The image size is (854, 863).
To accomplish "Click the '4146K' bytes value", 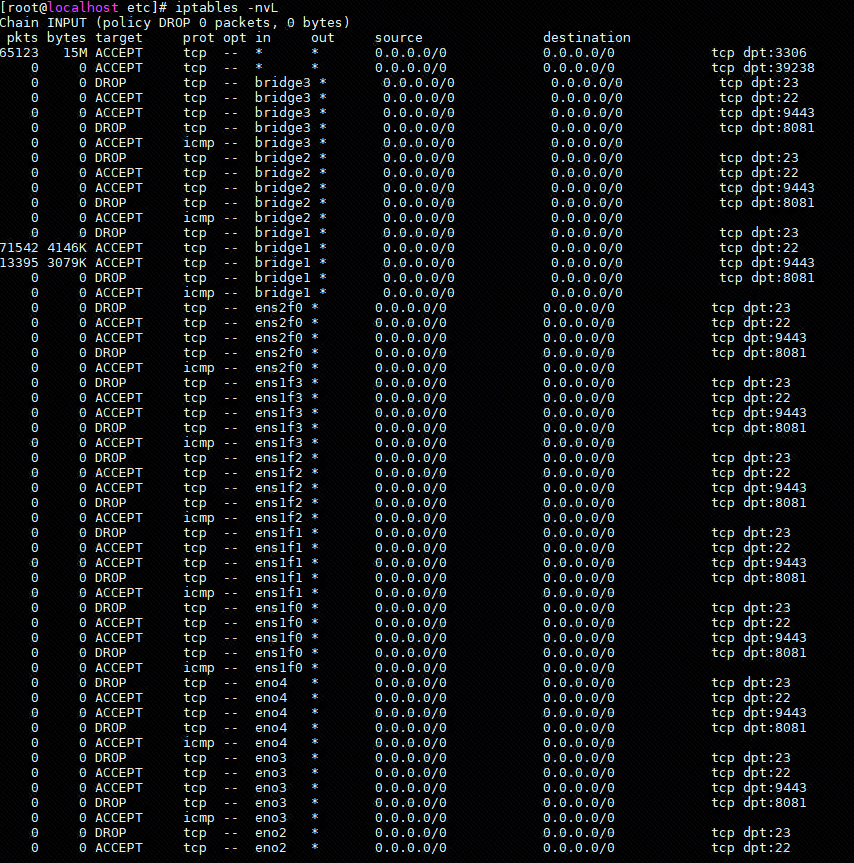I will click(x=67, y=248).
